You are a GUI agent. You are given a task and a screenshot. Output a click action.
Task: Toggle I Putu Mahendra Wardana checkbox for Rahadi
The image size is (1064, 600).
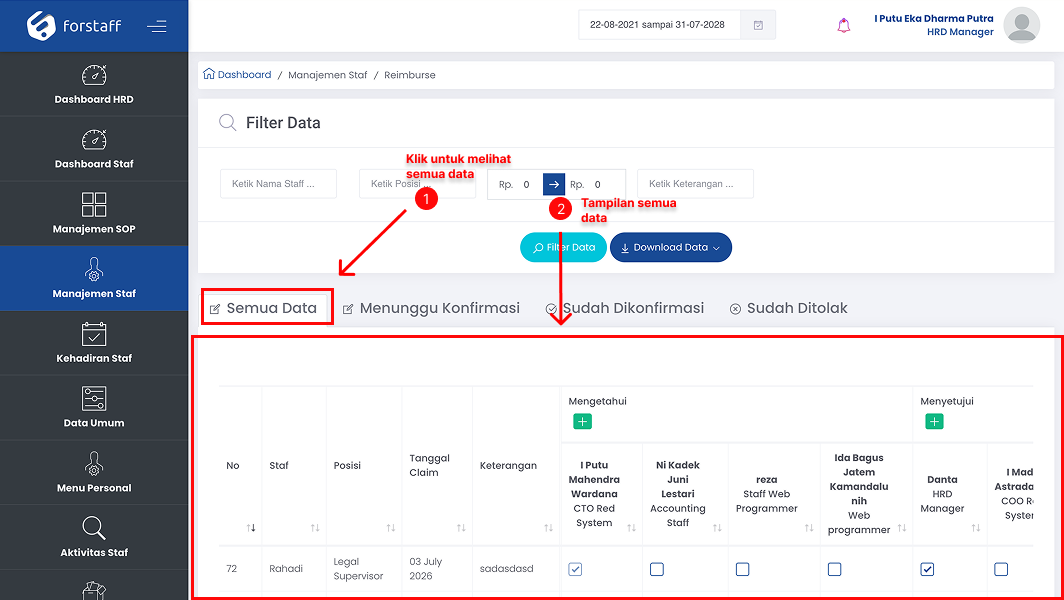(575, 569)
